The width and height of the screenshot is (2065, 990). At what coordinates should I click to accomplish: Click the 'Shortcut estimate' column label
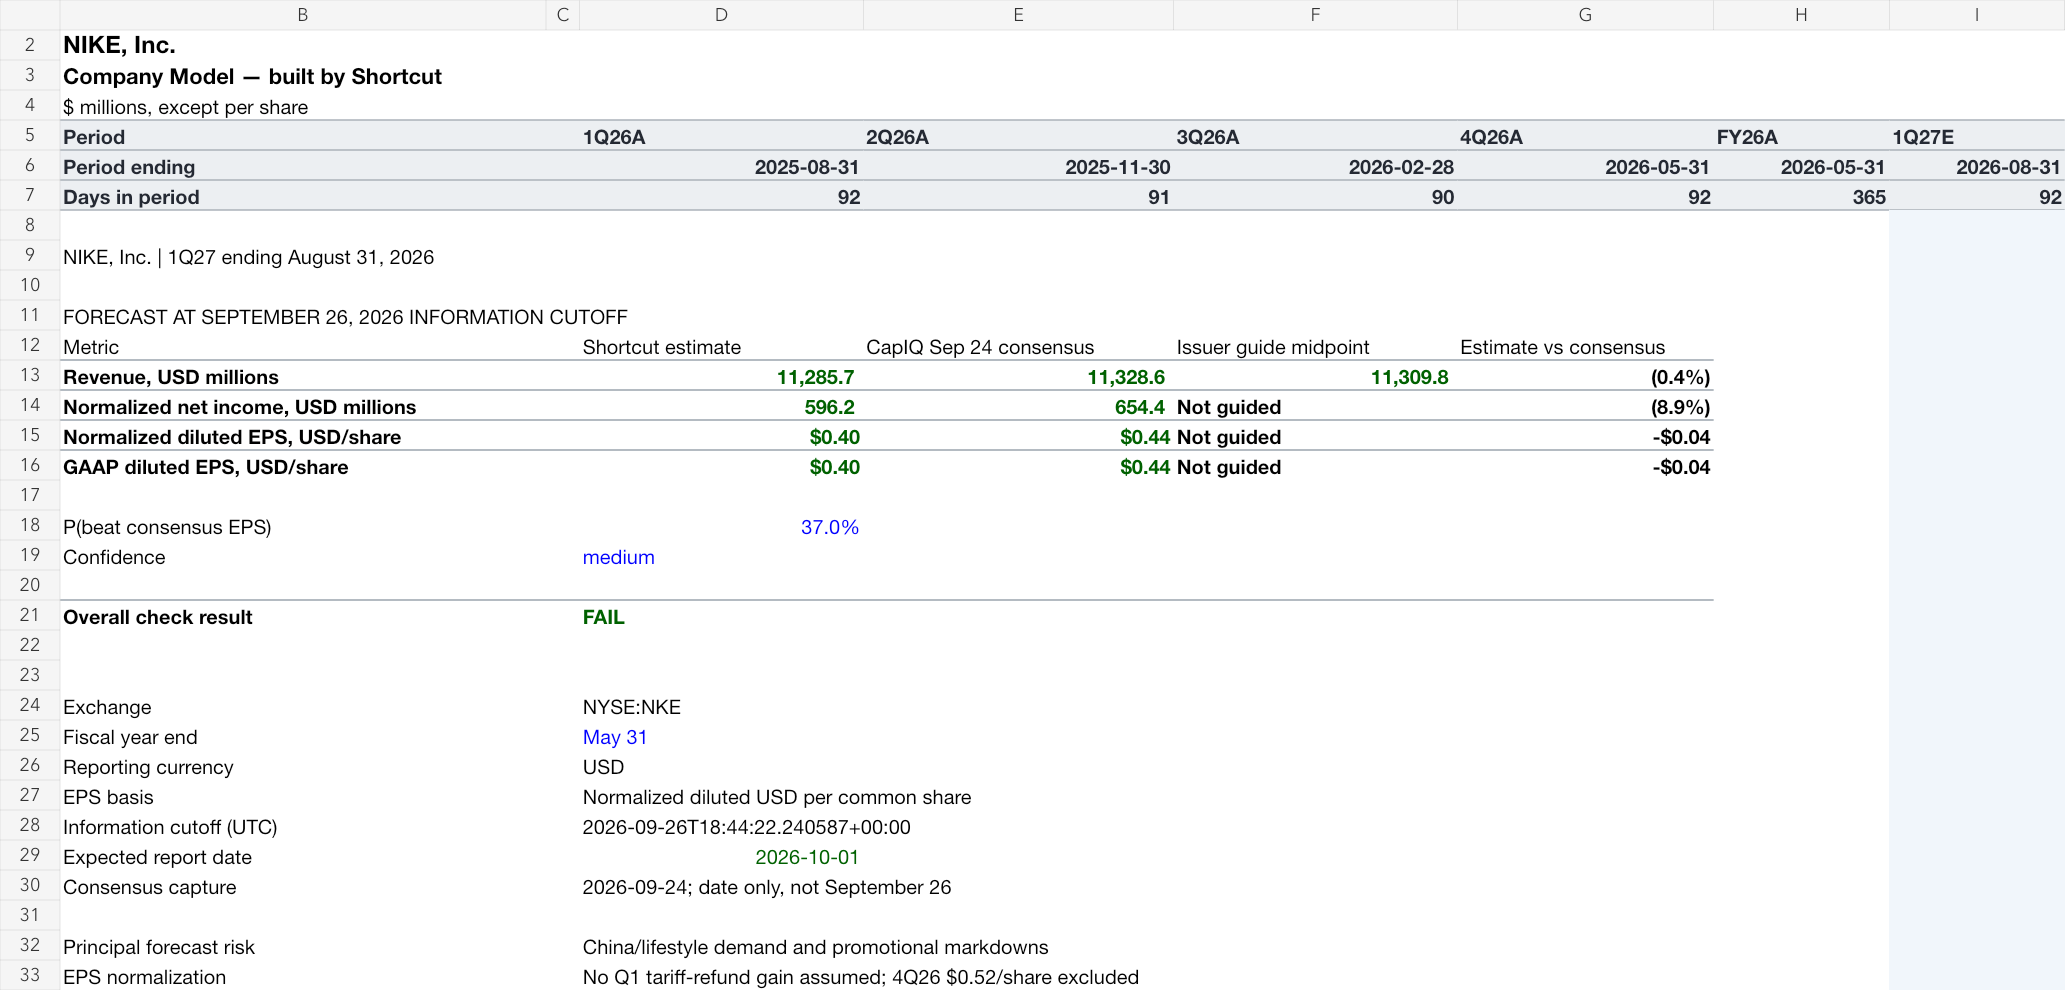[x=661, y=347]
